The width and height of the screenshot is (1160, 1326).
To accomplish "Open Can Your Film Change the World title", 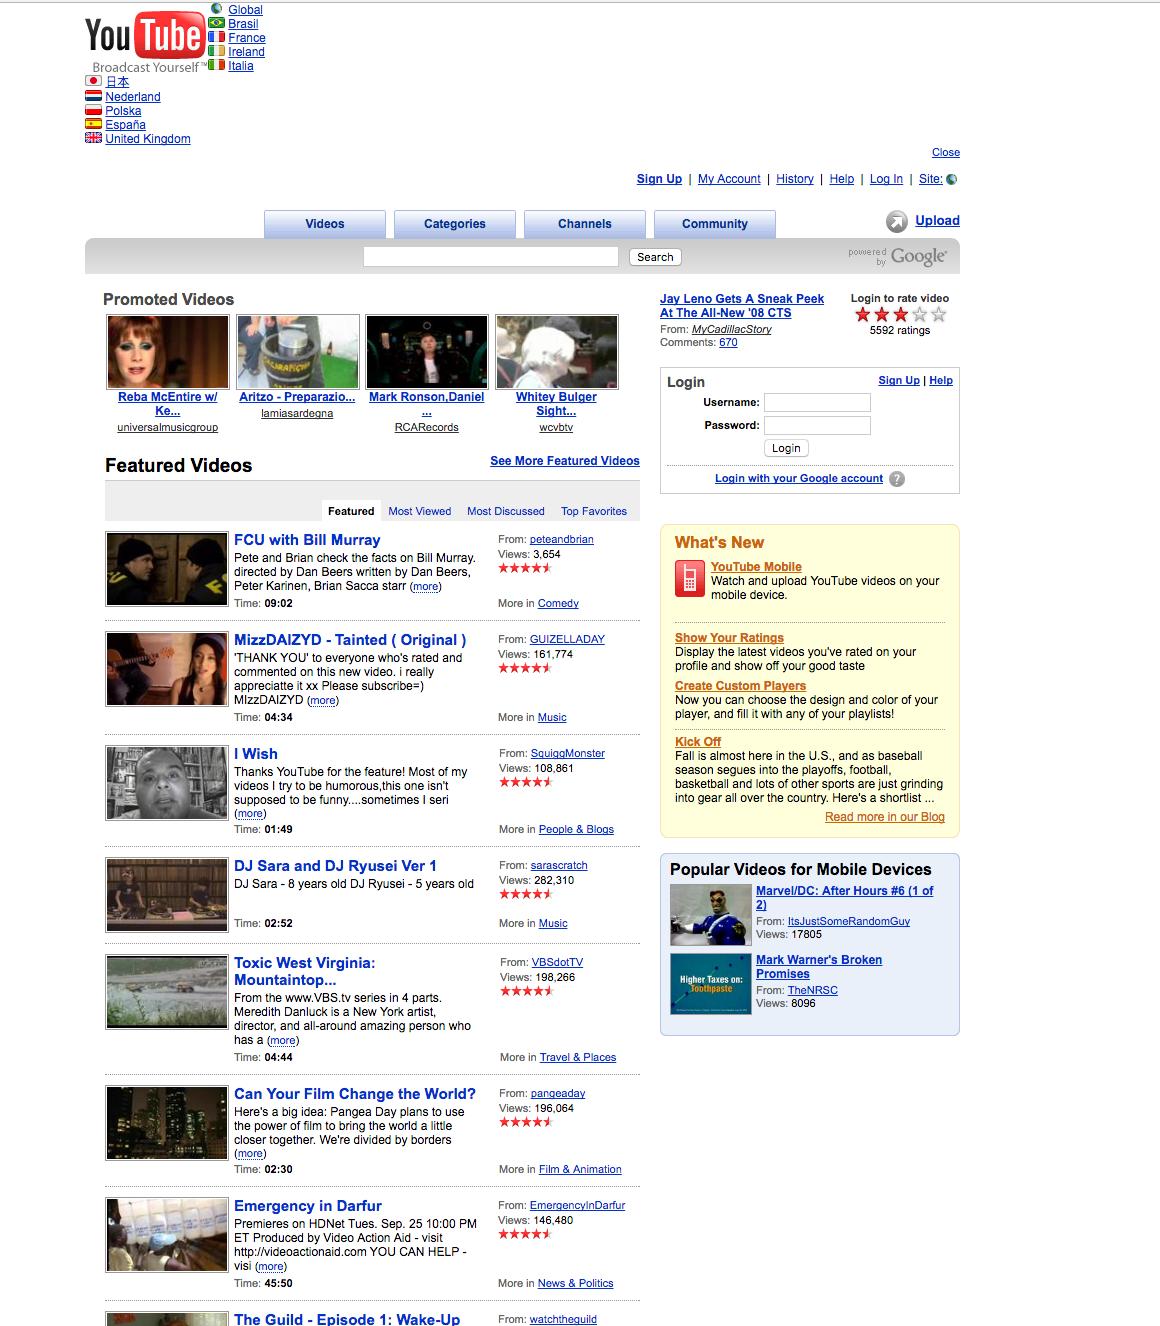I will tap(355, 1094).
